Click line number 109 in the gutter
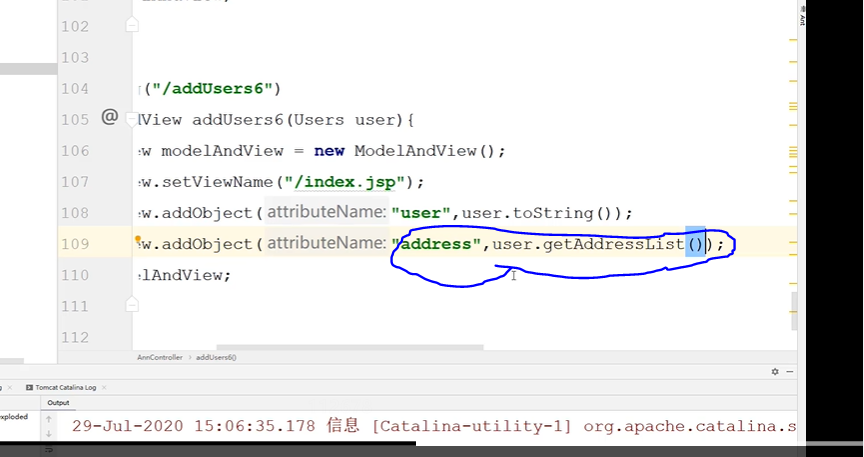This screenshot has height=457, width=864. pos(75,244)
